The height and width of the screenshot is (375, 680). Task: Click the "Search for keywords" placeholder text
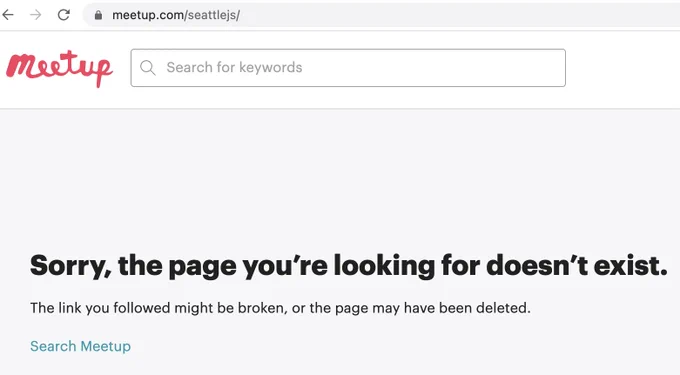point(234,68)
